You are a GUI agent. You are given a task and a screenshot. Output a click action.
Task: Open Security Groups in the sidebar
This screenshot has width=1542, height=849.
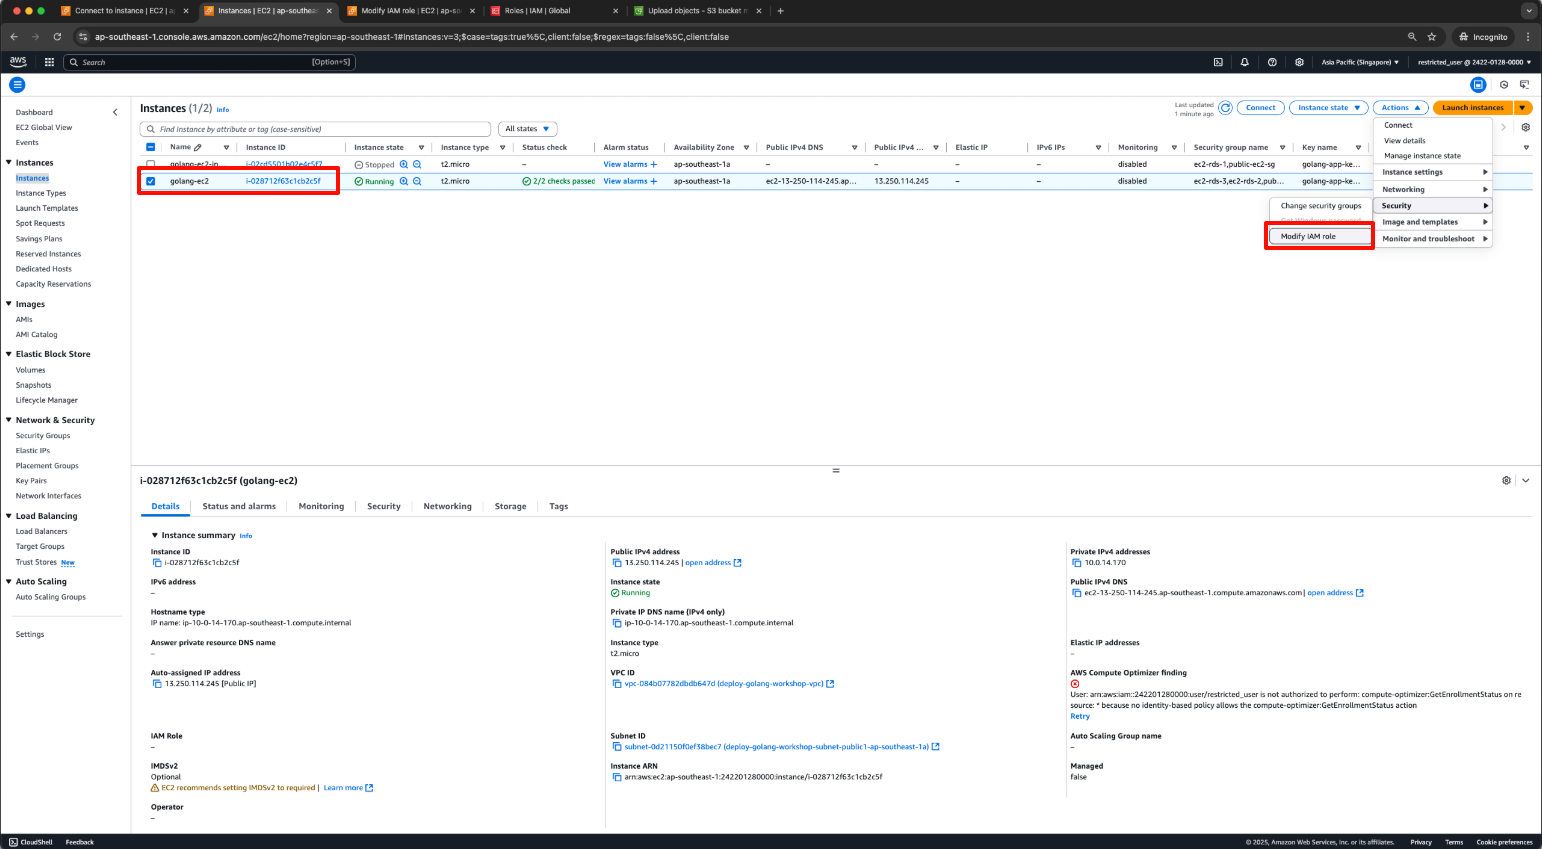tap(43, 436)
